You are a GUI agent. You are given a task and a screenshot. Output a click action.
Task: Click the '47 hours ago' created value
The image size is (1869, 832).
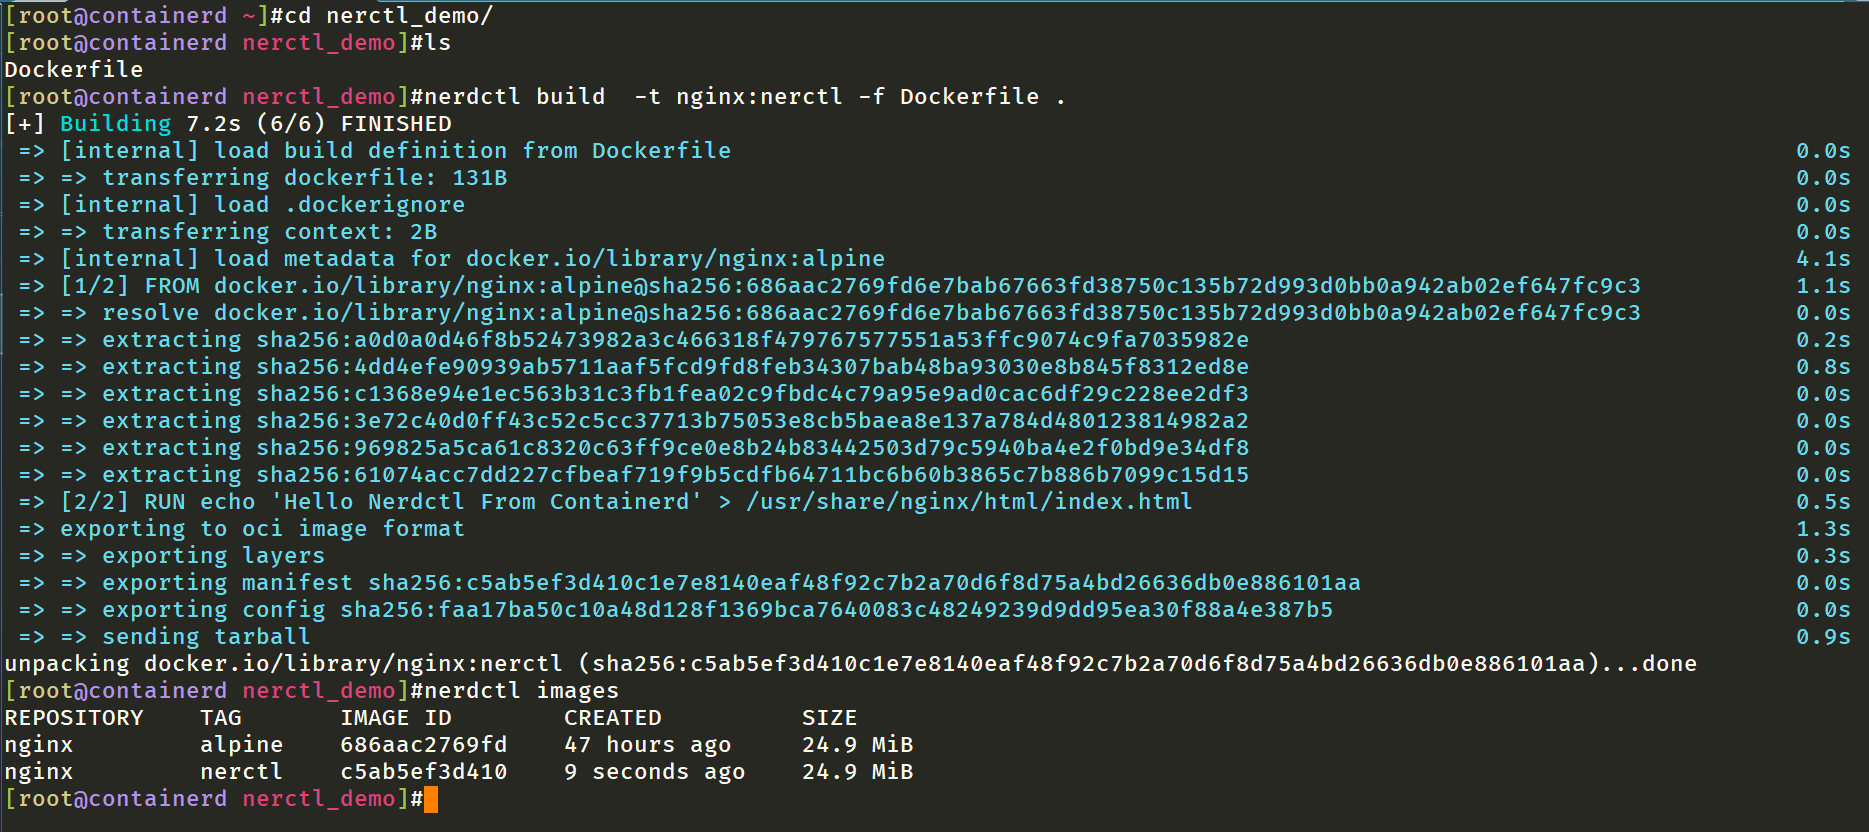point(648,745)
